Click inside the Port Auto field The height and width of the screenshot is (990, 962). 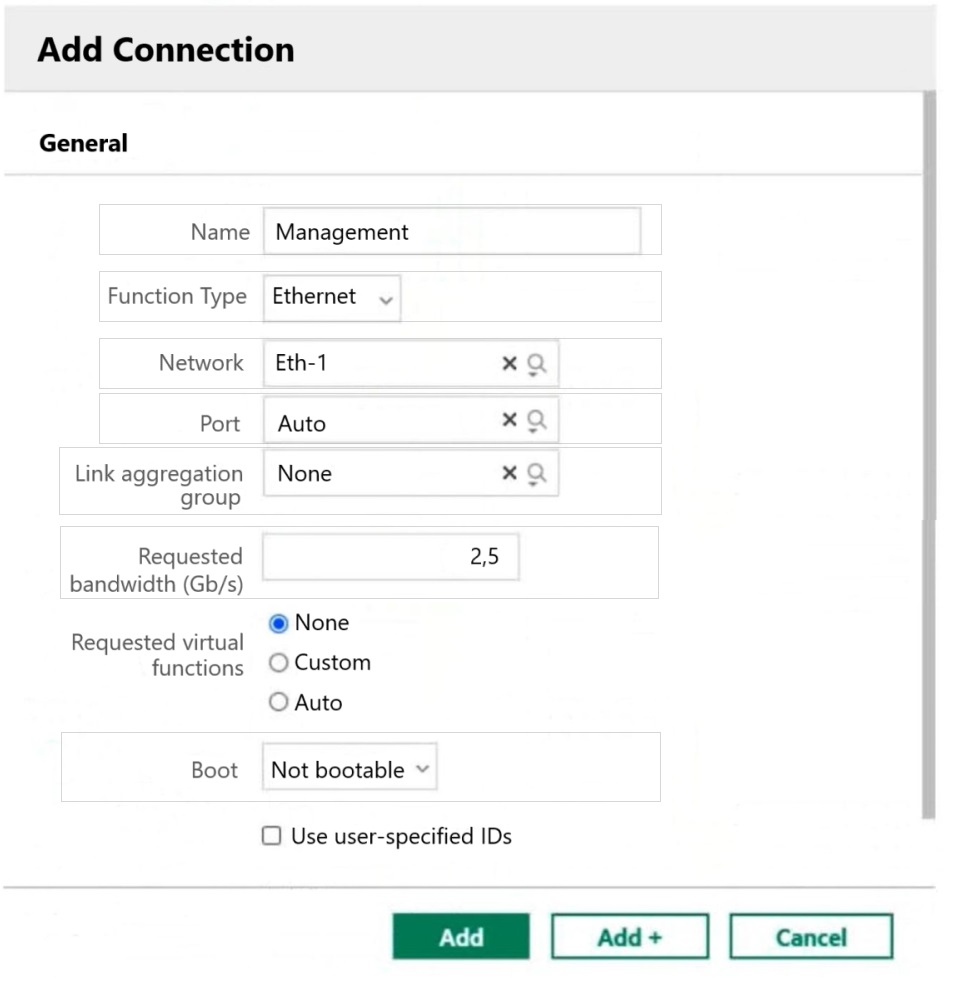[381, 420]
